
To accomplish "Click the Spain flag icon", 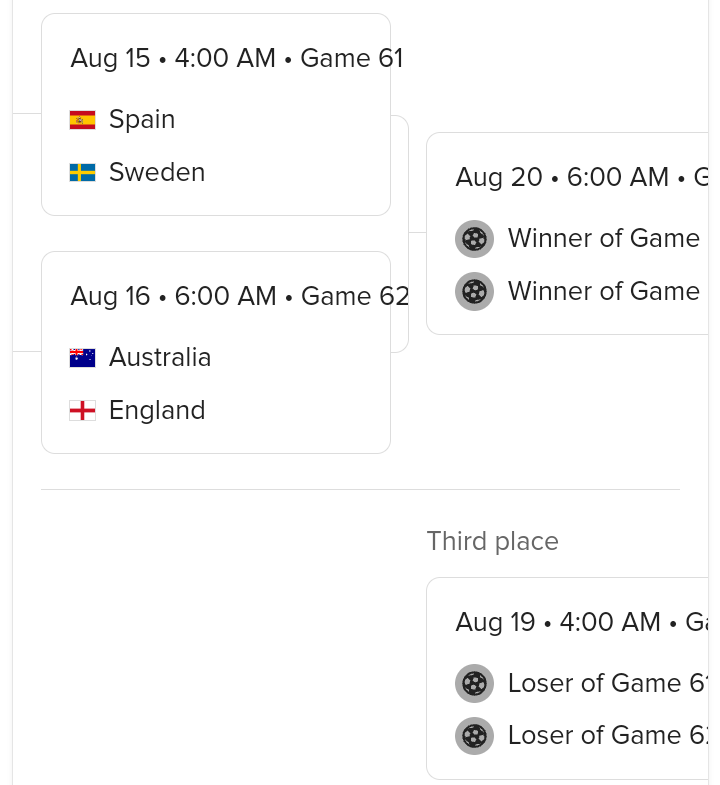I will (82, 120).
